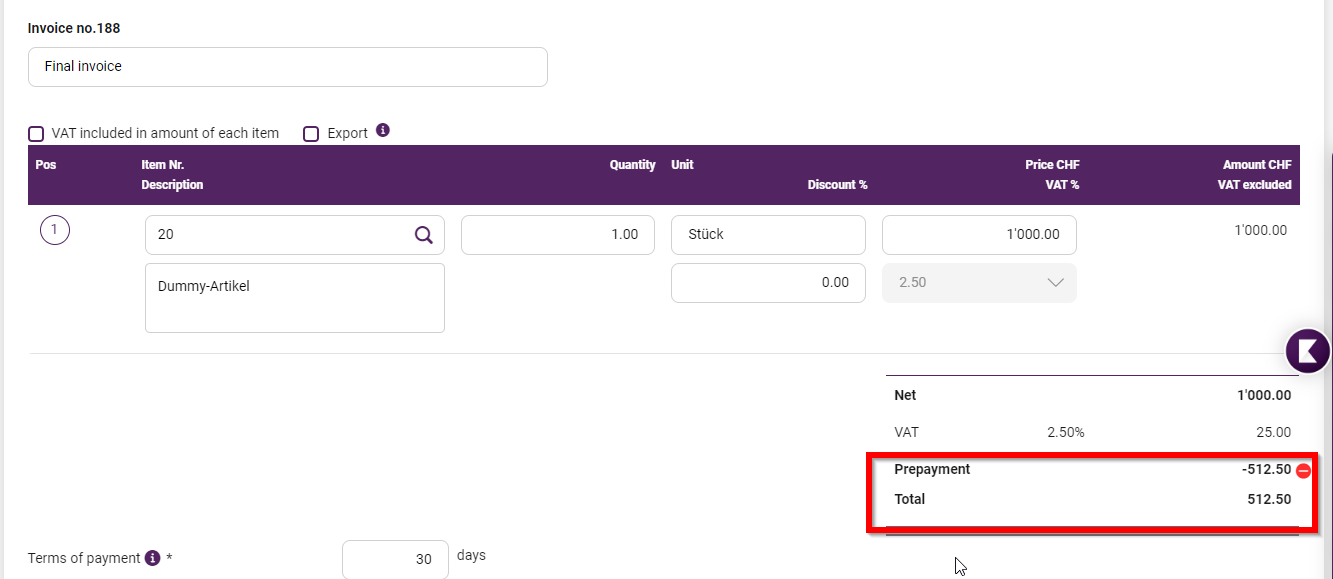The image size is (1333, 579).
Task: Click the Unit field with Stück
Action: click(768, 235)
